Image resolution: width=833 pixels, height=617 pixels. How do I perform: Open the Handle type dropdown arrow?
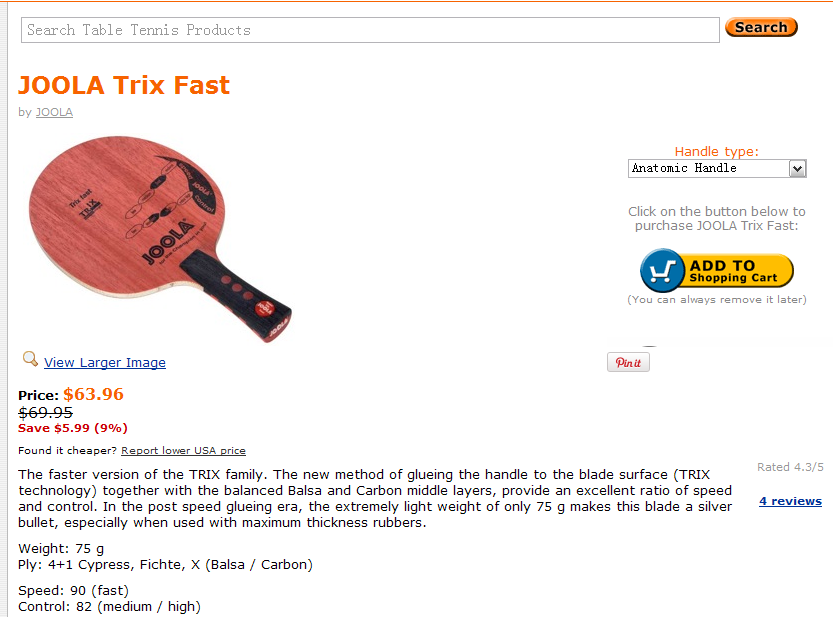click(x=797, y=169)
